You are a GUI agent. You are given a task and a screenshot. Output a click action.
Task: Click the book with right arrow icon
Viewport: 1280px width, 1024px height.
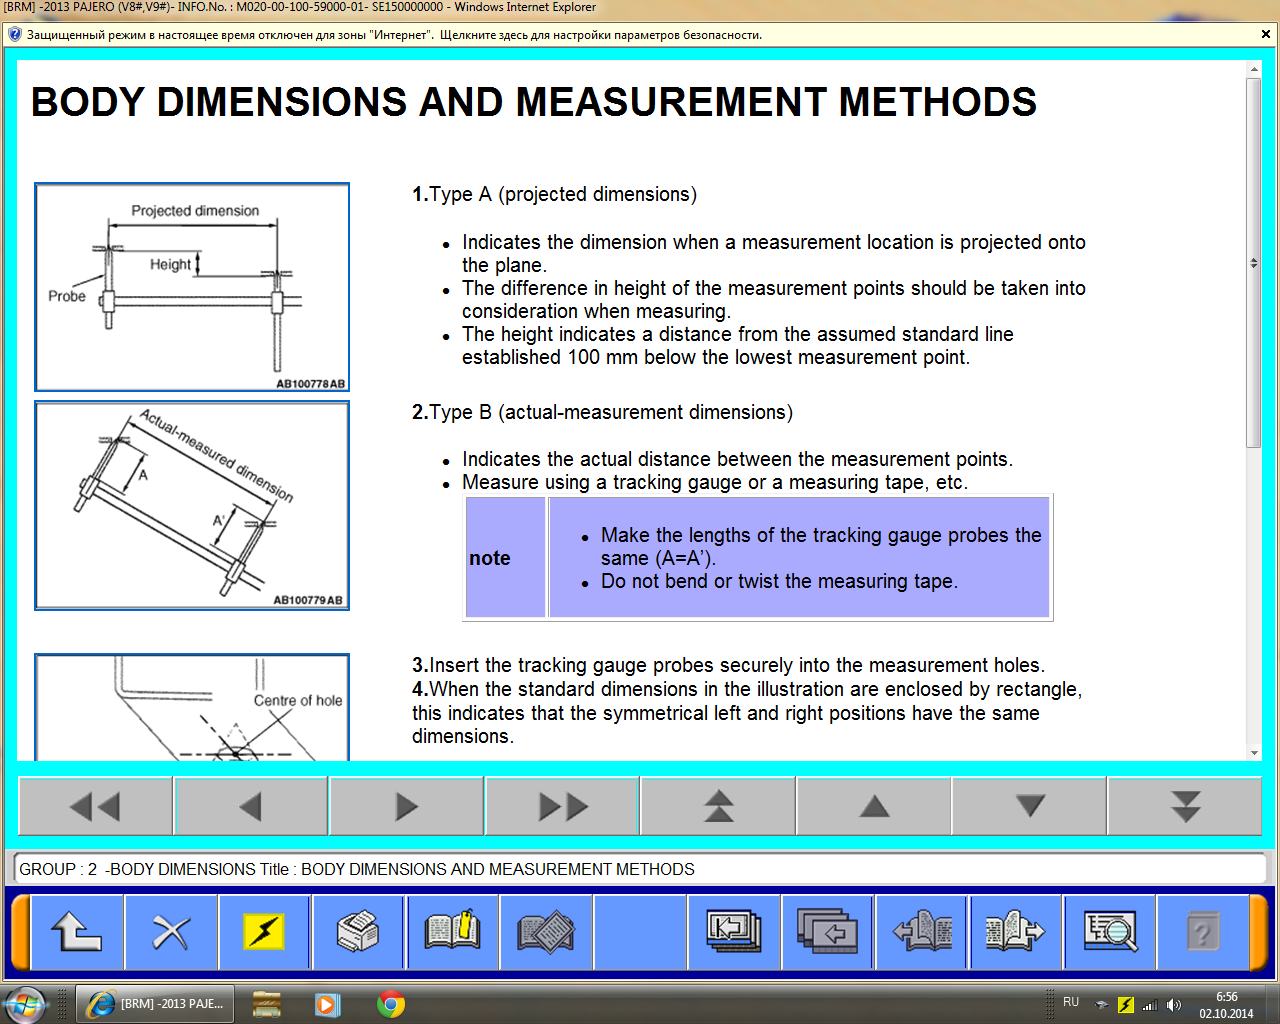pos(1015,932)
